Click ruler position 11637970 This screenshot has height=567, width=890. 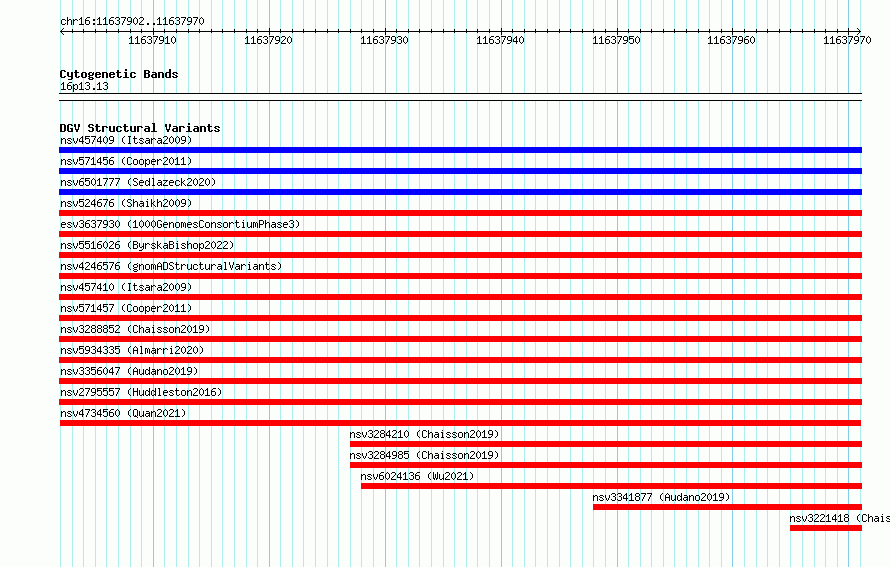pos(847,40)
